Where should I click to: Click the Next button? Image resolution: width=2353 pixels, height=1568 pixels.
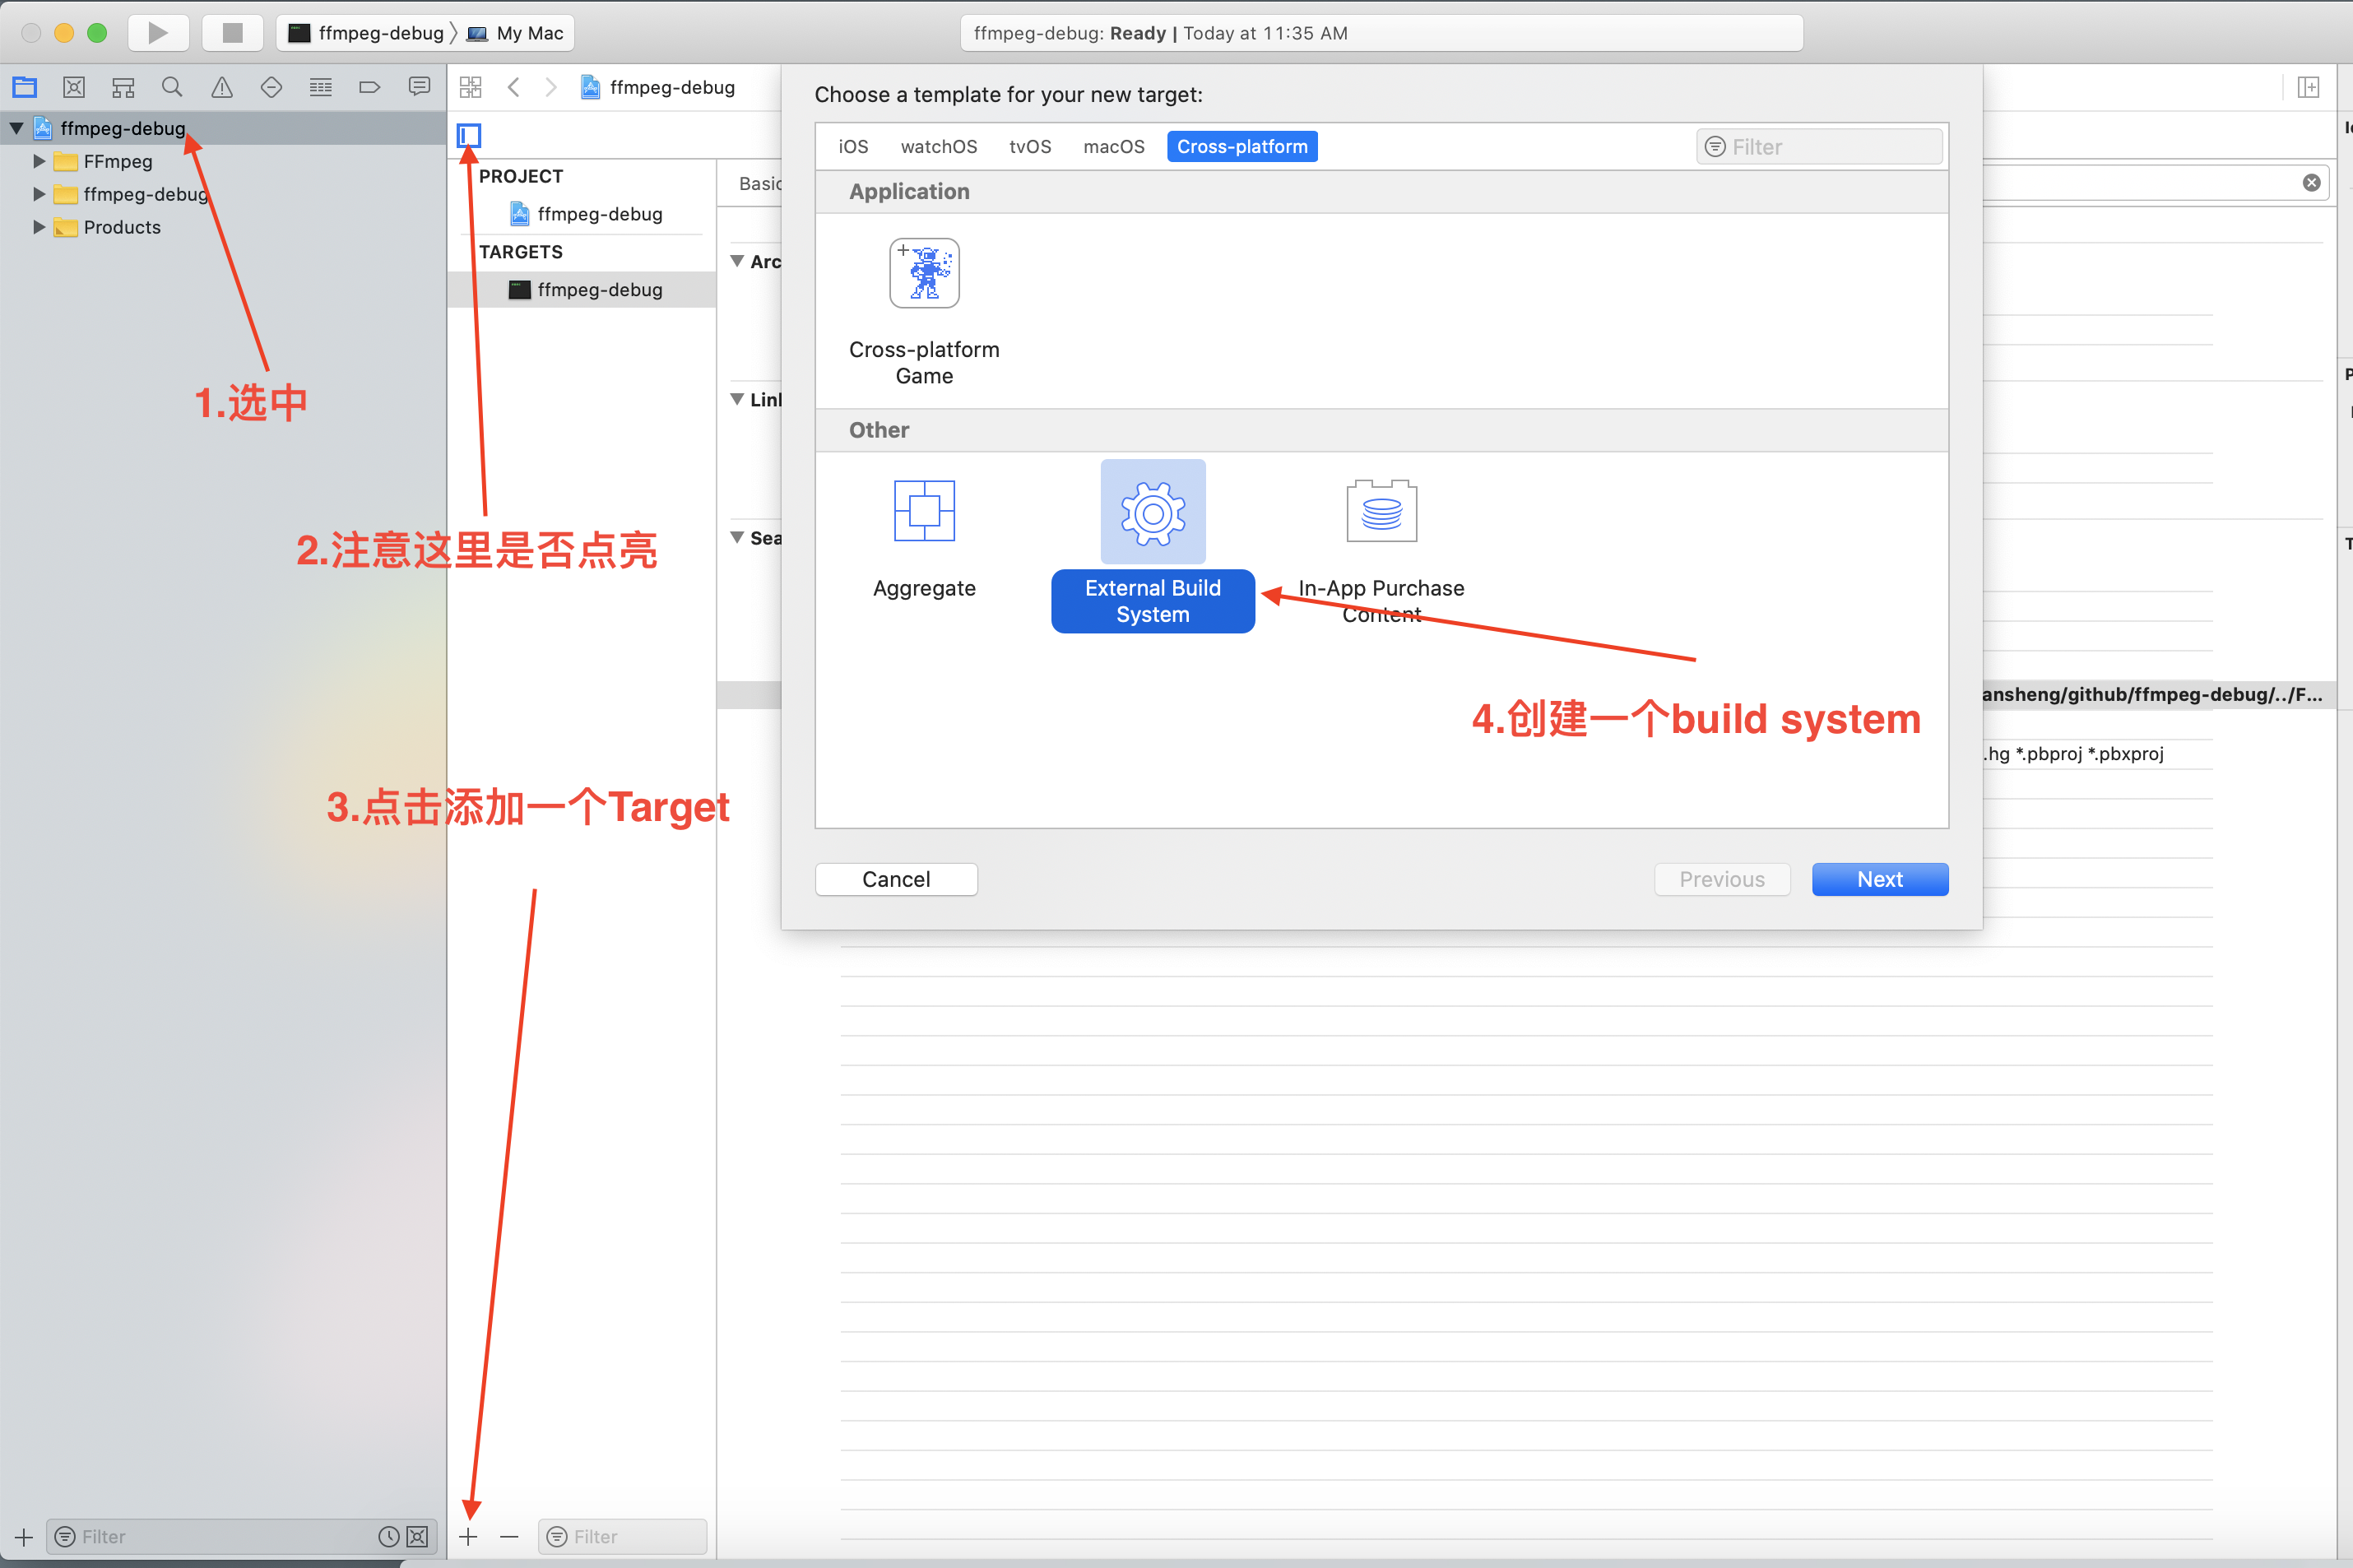pyautogui.click(x=1879, y=879)
